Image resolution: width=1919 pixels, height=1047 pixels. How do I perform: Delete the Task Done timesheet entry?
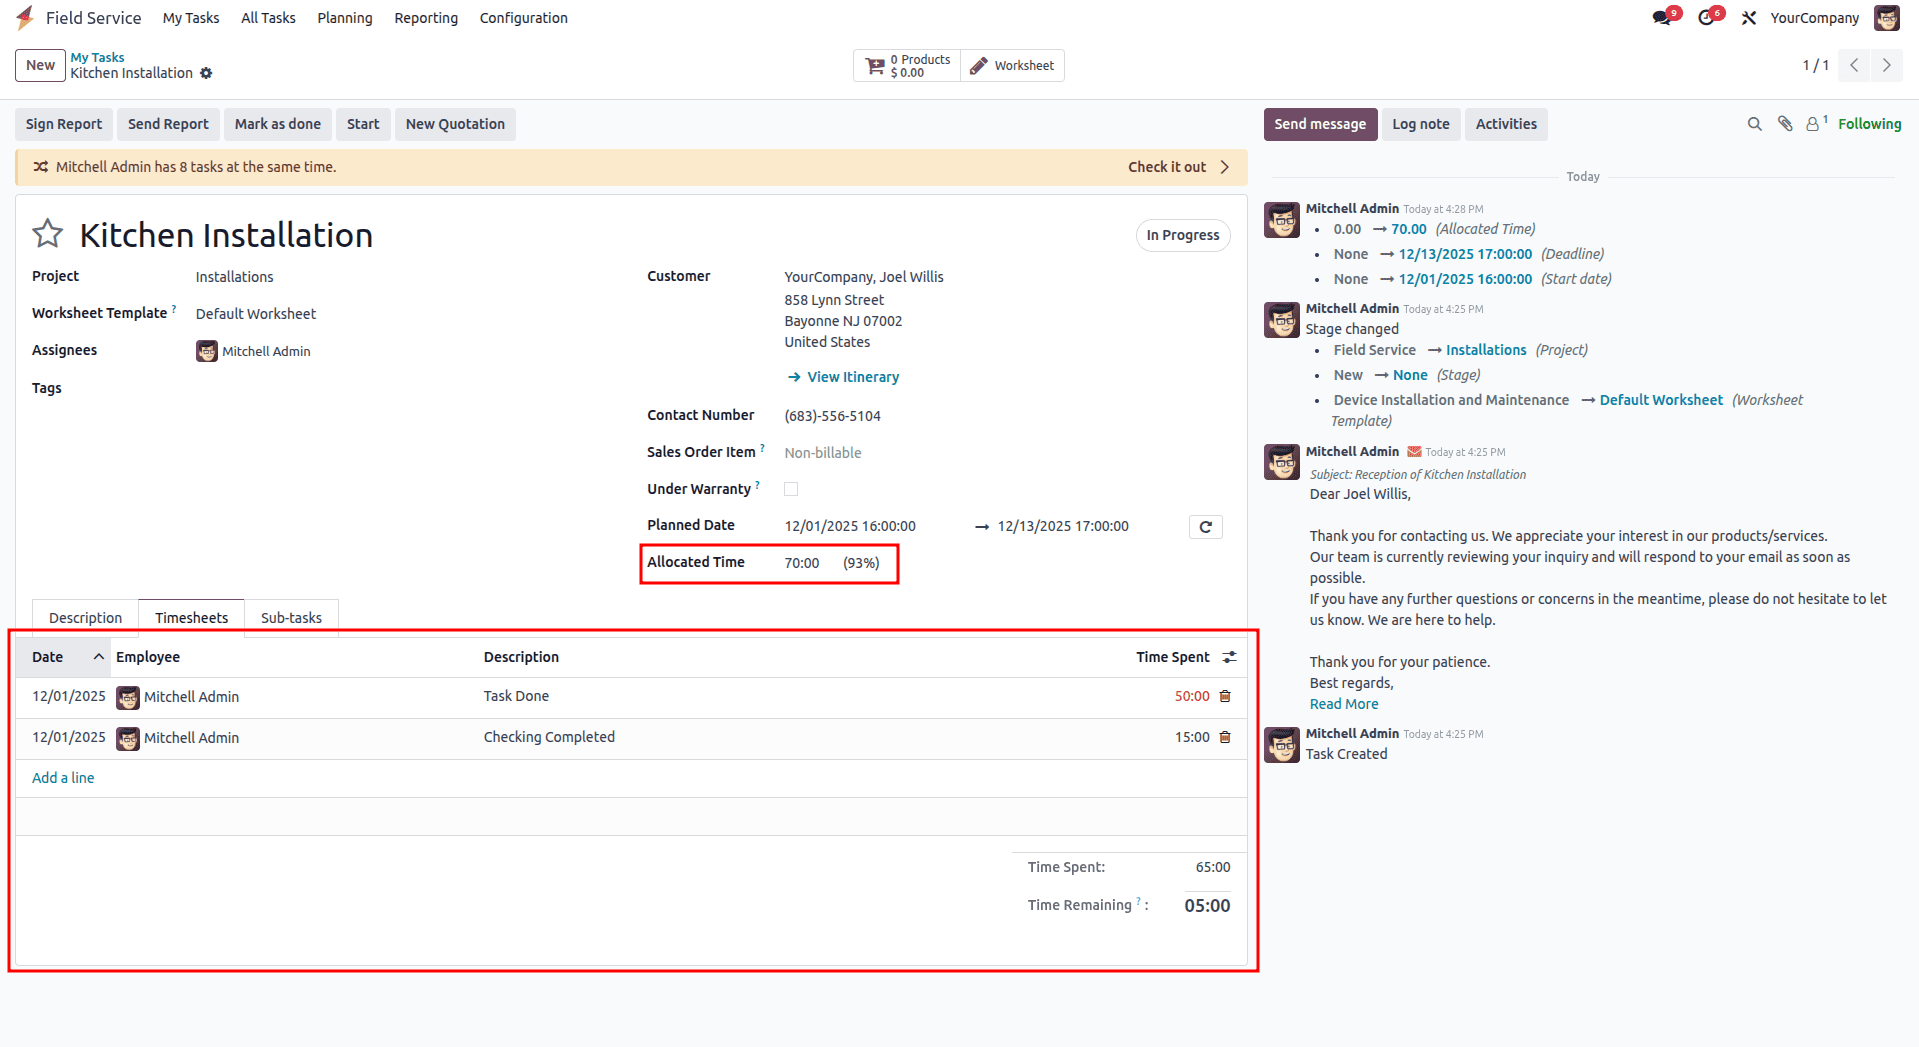(1224, 696)
